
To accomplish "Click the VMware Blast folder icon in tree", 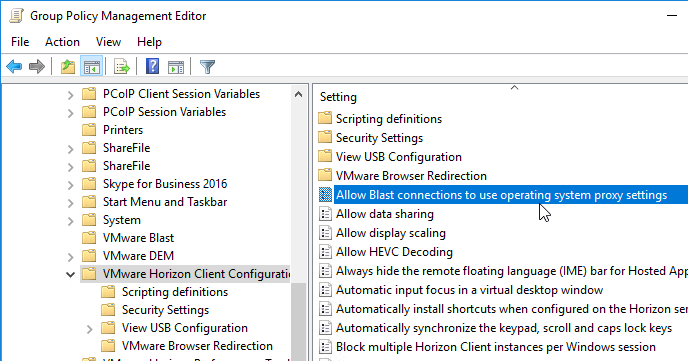I will point(89,238).
